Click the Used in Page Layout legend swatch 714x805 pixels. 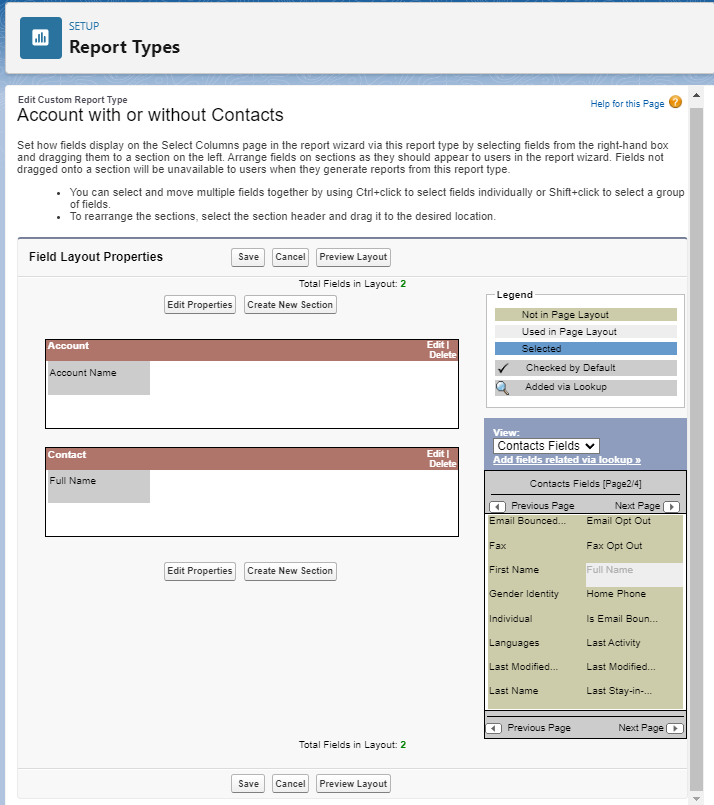coord(586,332)
